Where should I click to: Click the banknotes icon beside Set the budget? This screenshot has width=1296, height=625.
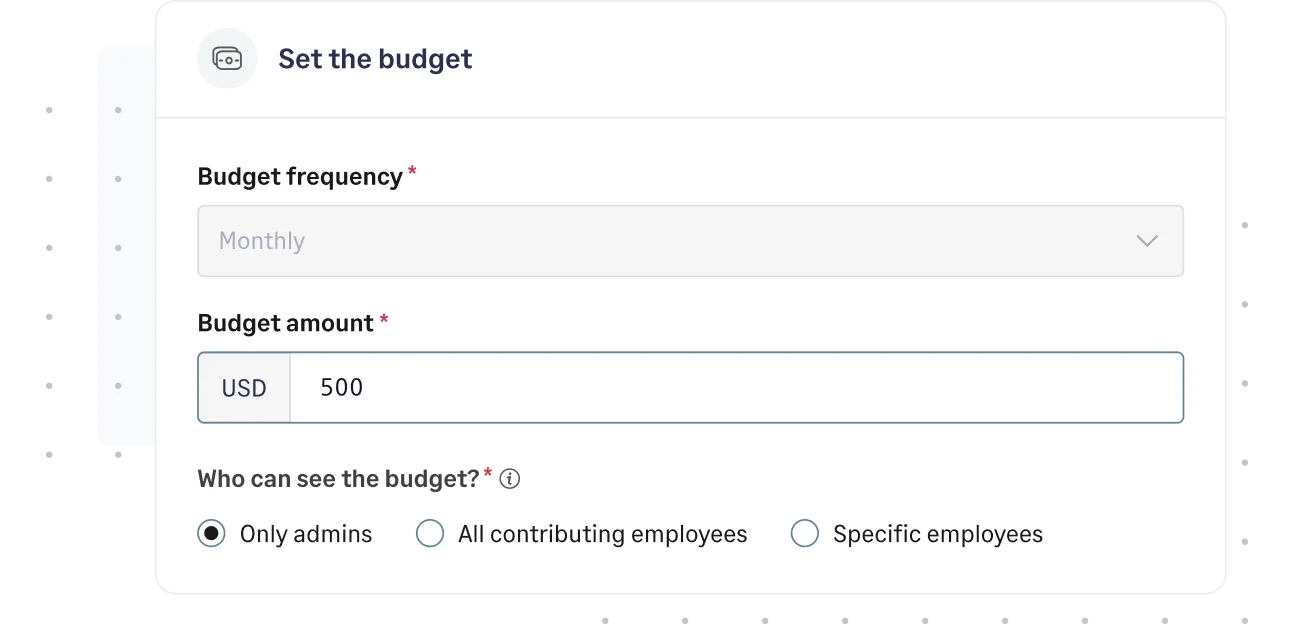227,58
